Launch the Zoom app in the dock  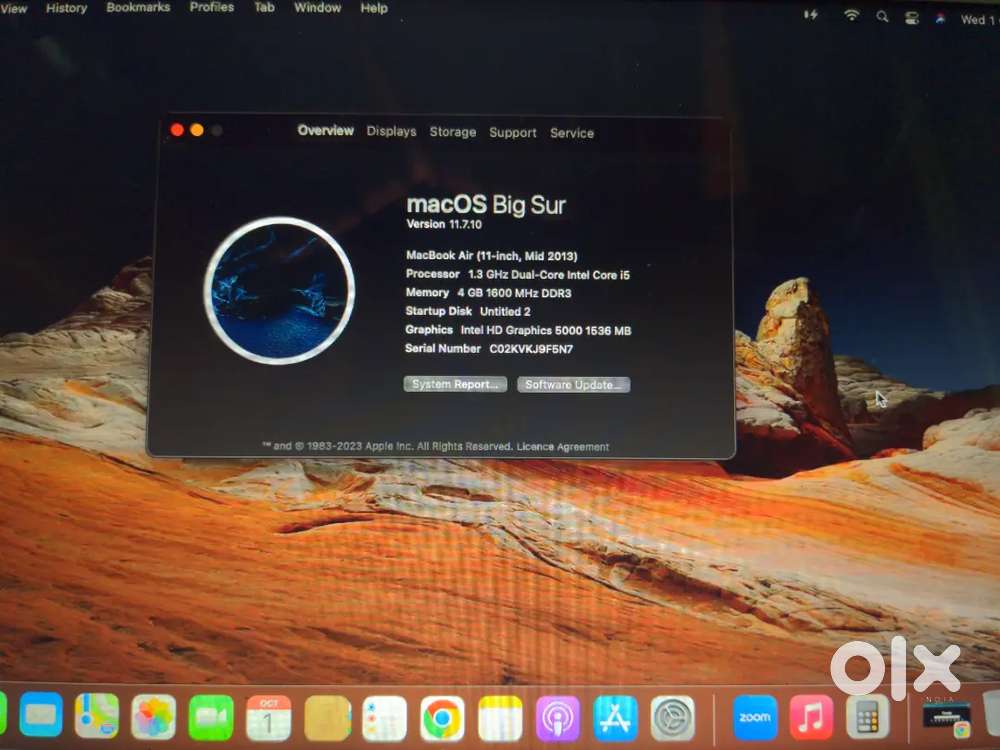pos(755,716)
